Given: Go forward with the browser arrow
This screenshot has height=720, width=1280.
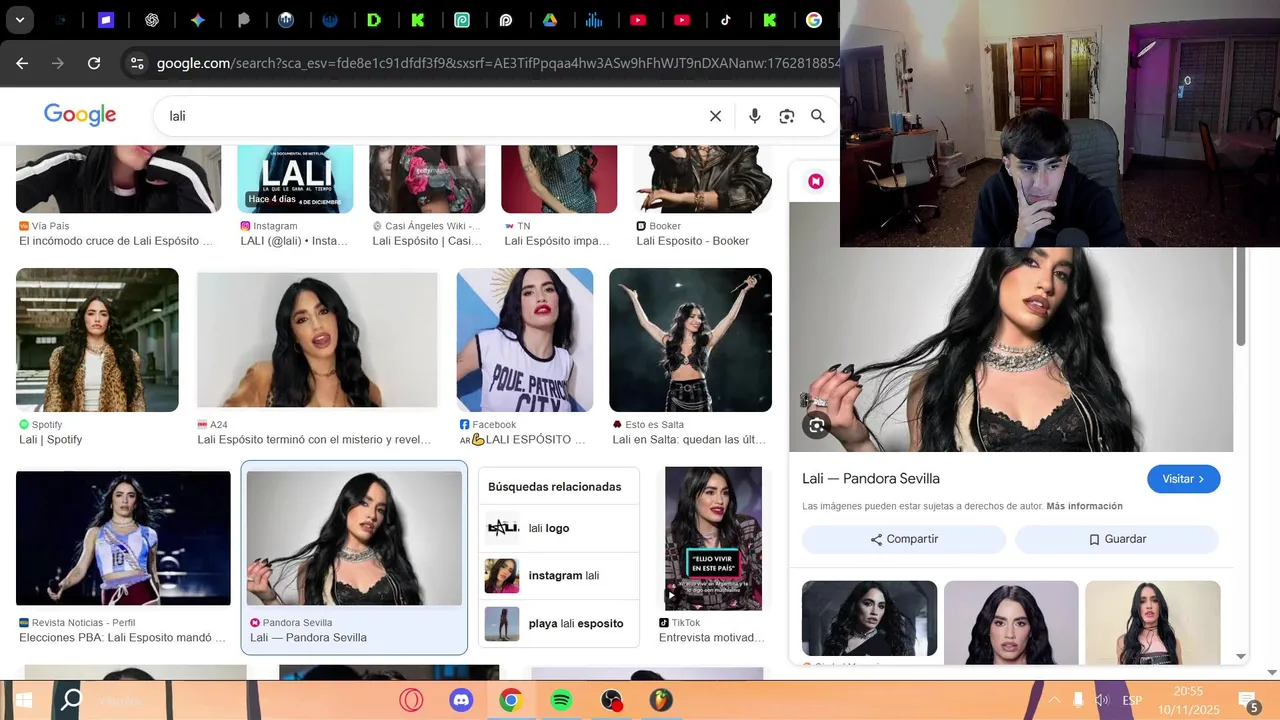Looking at the screenshot, I should pos(58,63).
